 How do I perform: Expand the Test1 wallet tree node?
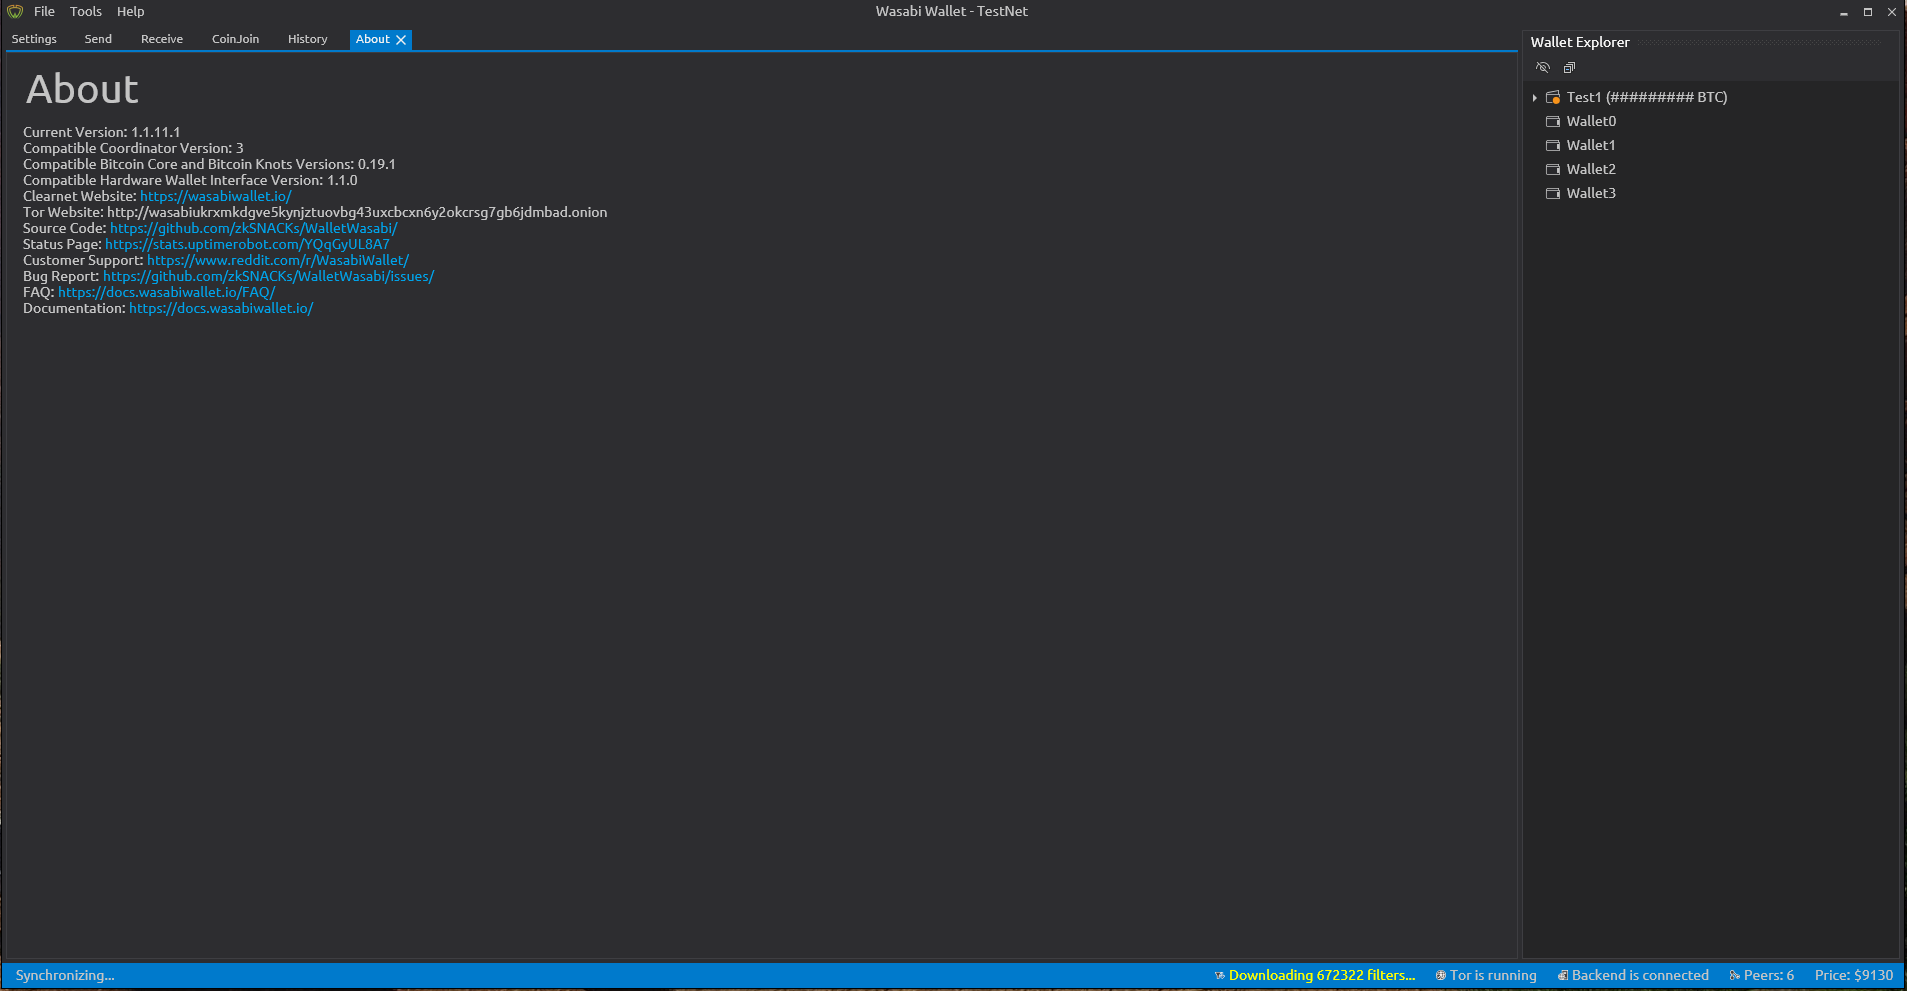tap(1535, 97)
